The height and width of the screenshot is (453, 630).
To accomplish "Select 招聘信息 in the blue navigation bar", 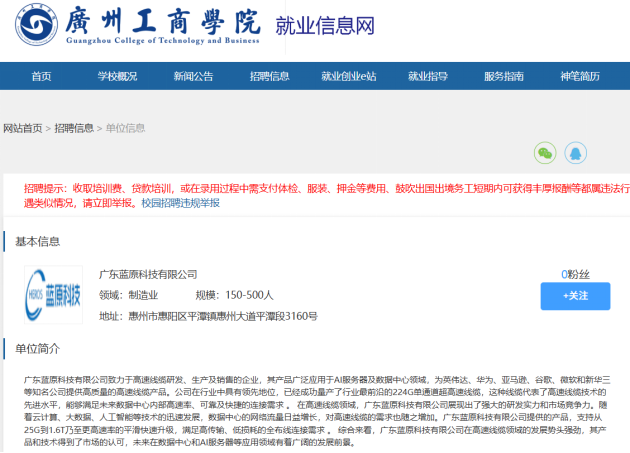I will (269, 76).
